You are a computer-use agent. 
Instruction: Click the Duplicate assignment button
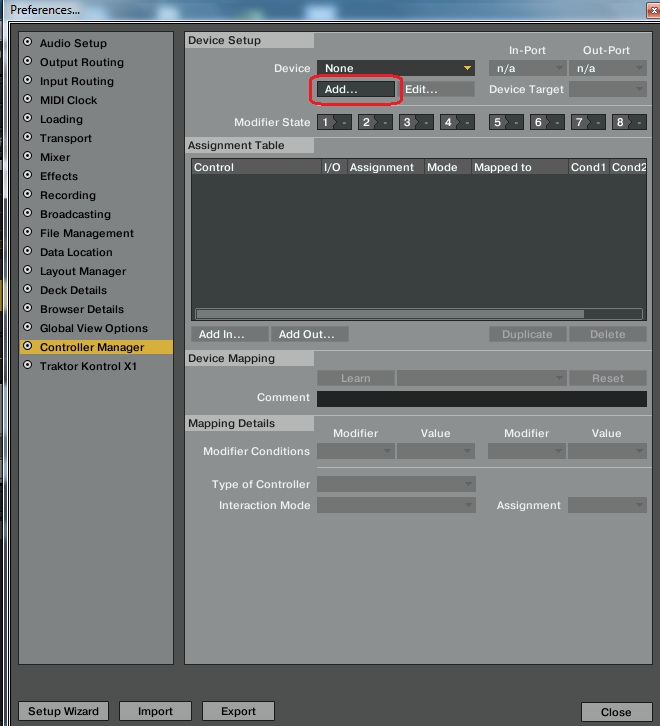[x=528, y=334]
